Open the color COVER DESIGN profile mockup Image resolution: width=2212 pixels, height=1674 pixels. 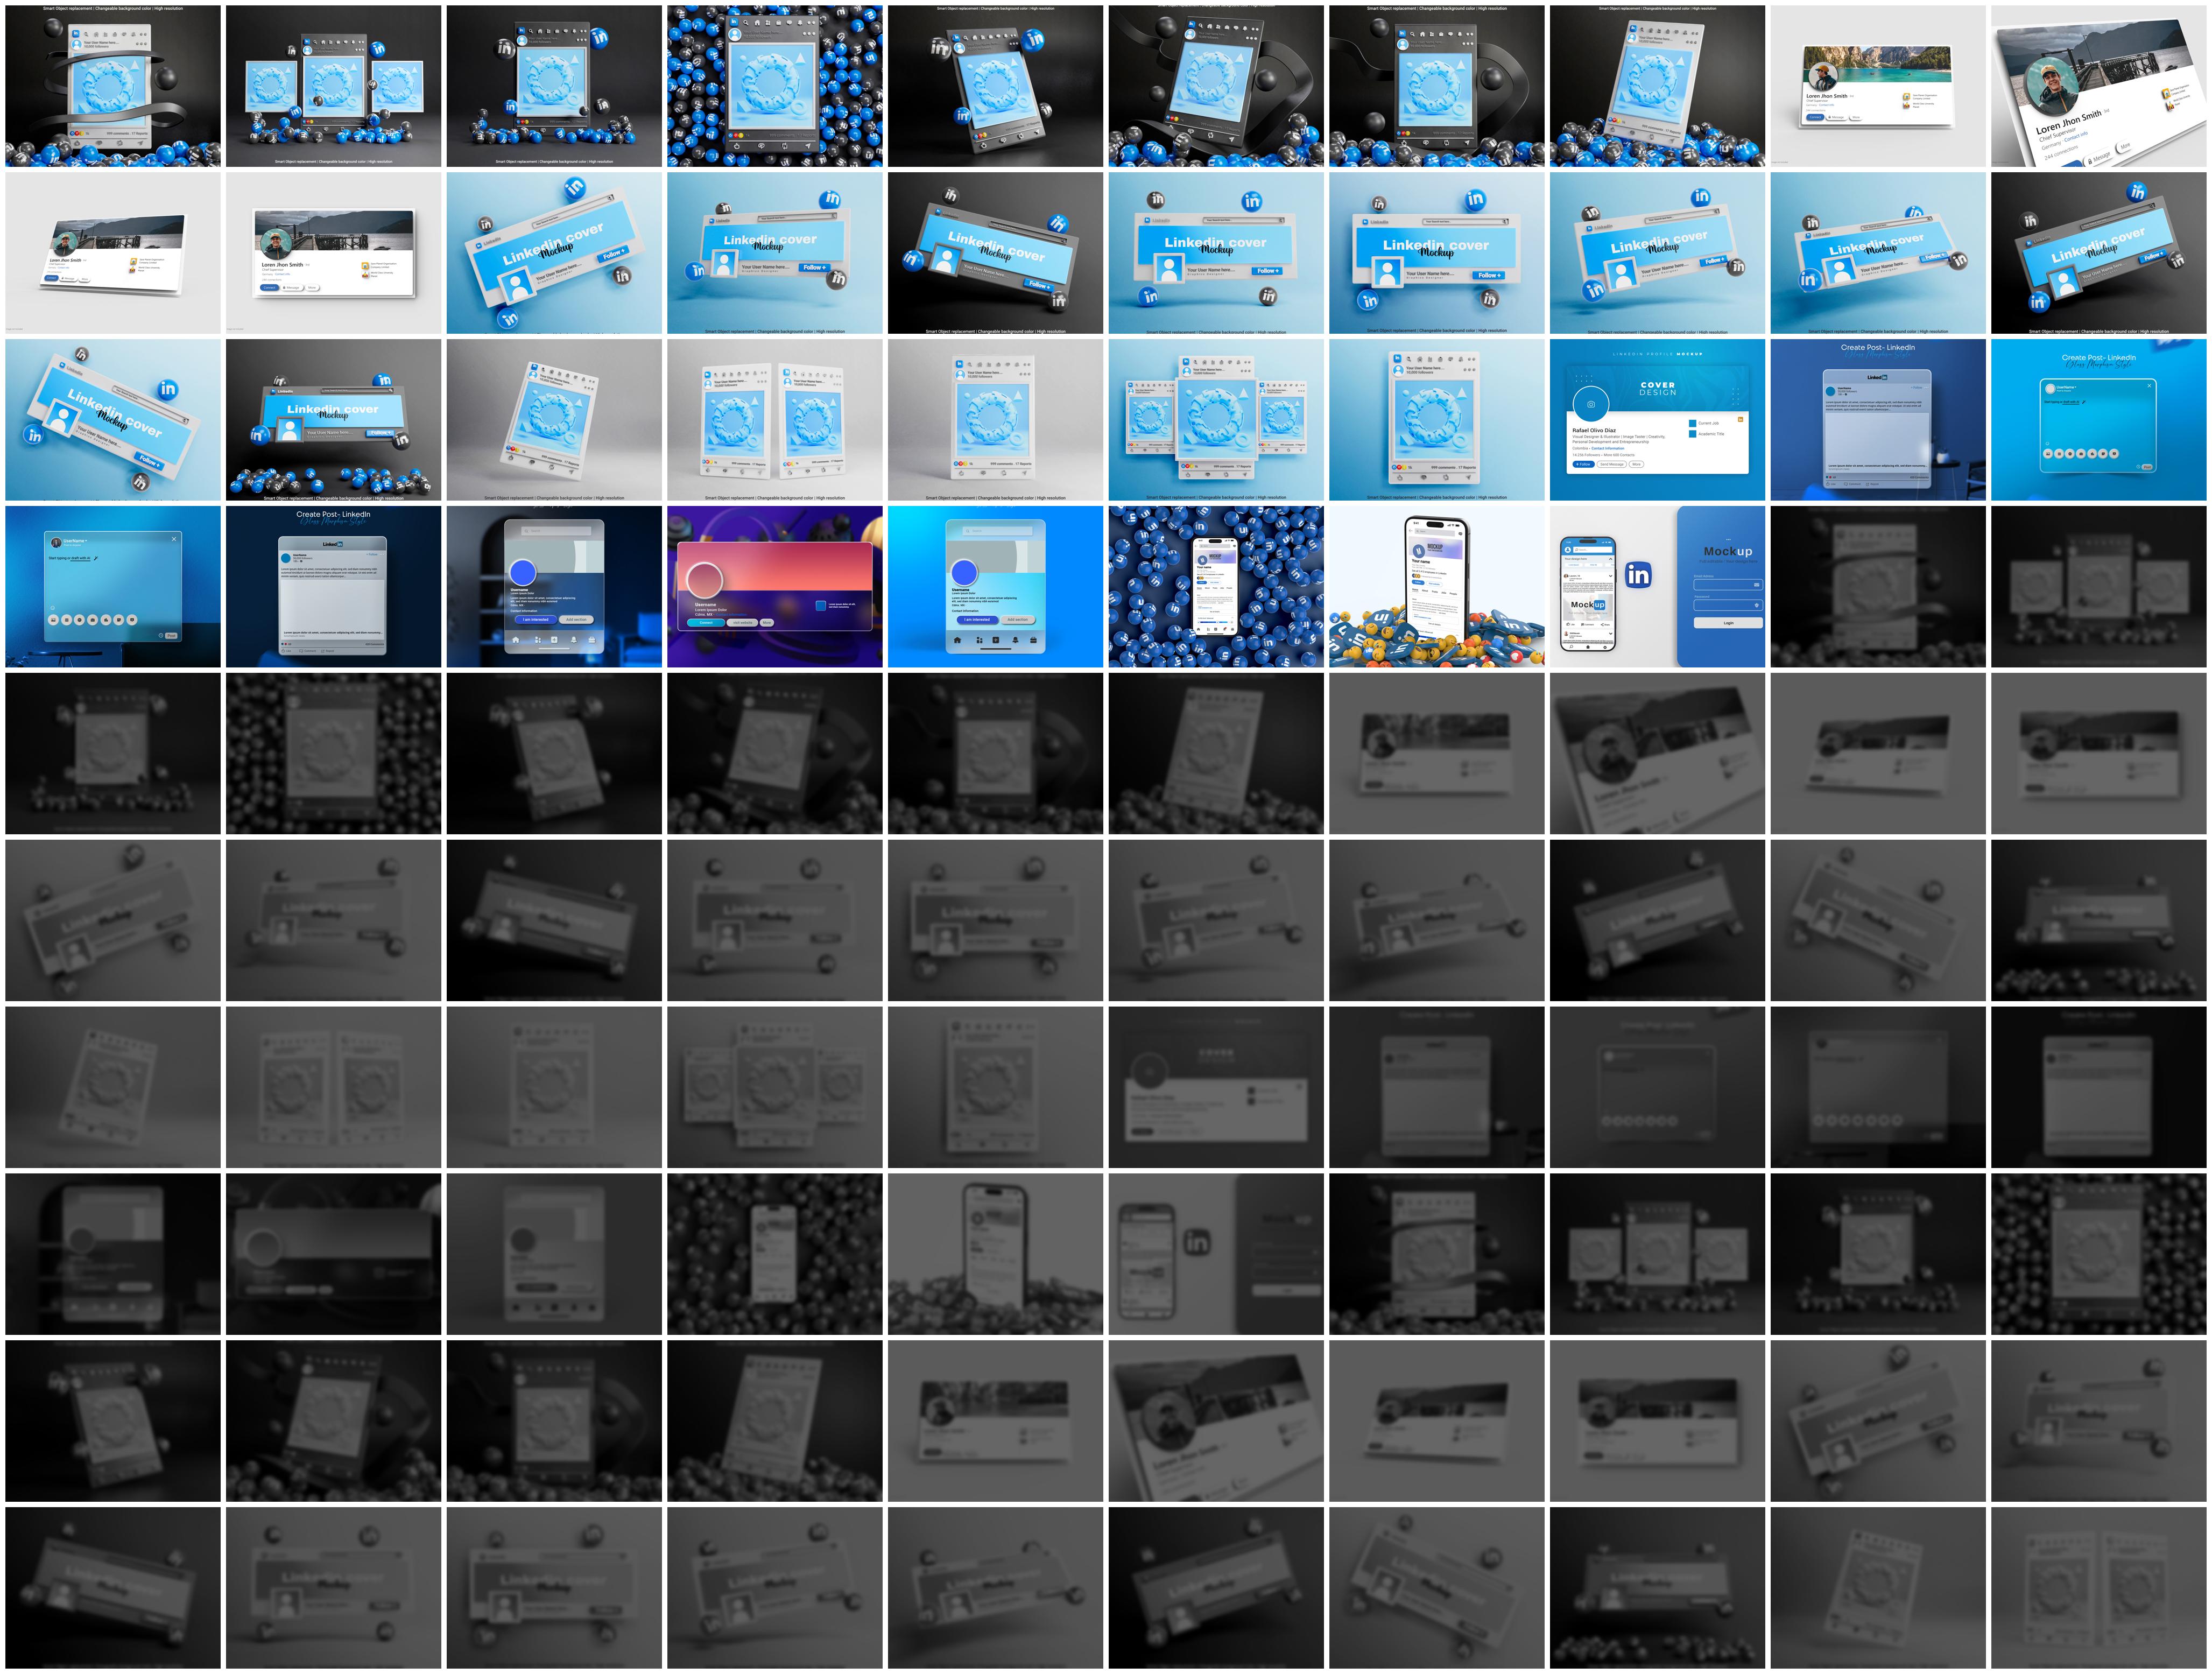1658,420
